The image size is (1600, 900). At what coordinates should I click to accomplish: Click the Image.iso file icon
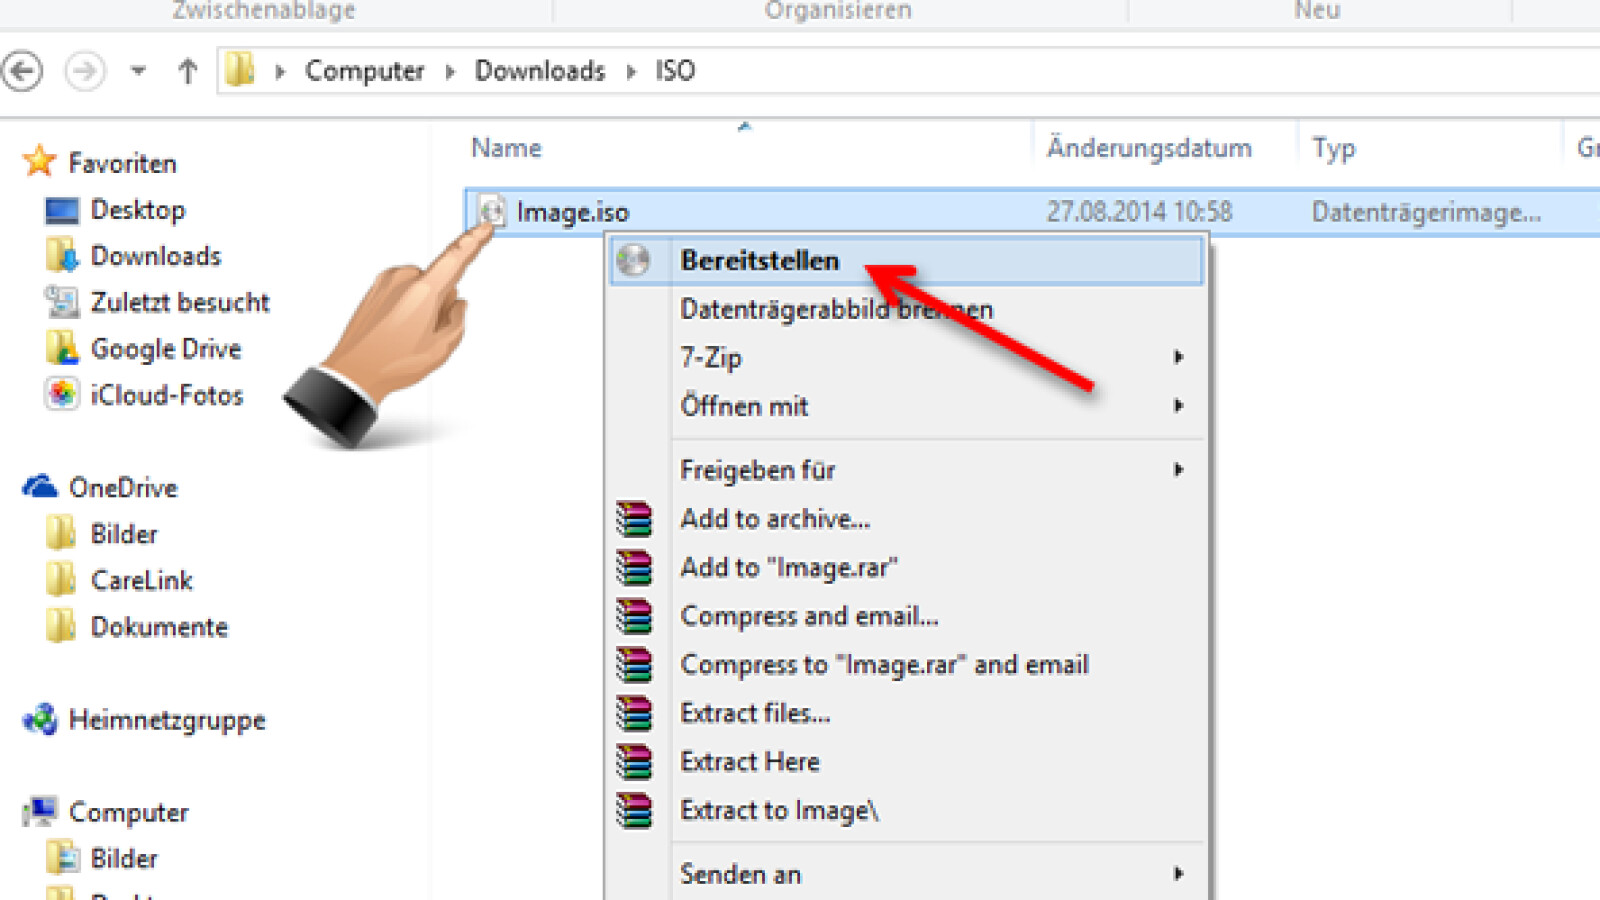pos(491,212)
